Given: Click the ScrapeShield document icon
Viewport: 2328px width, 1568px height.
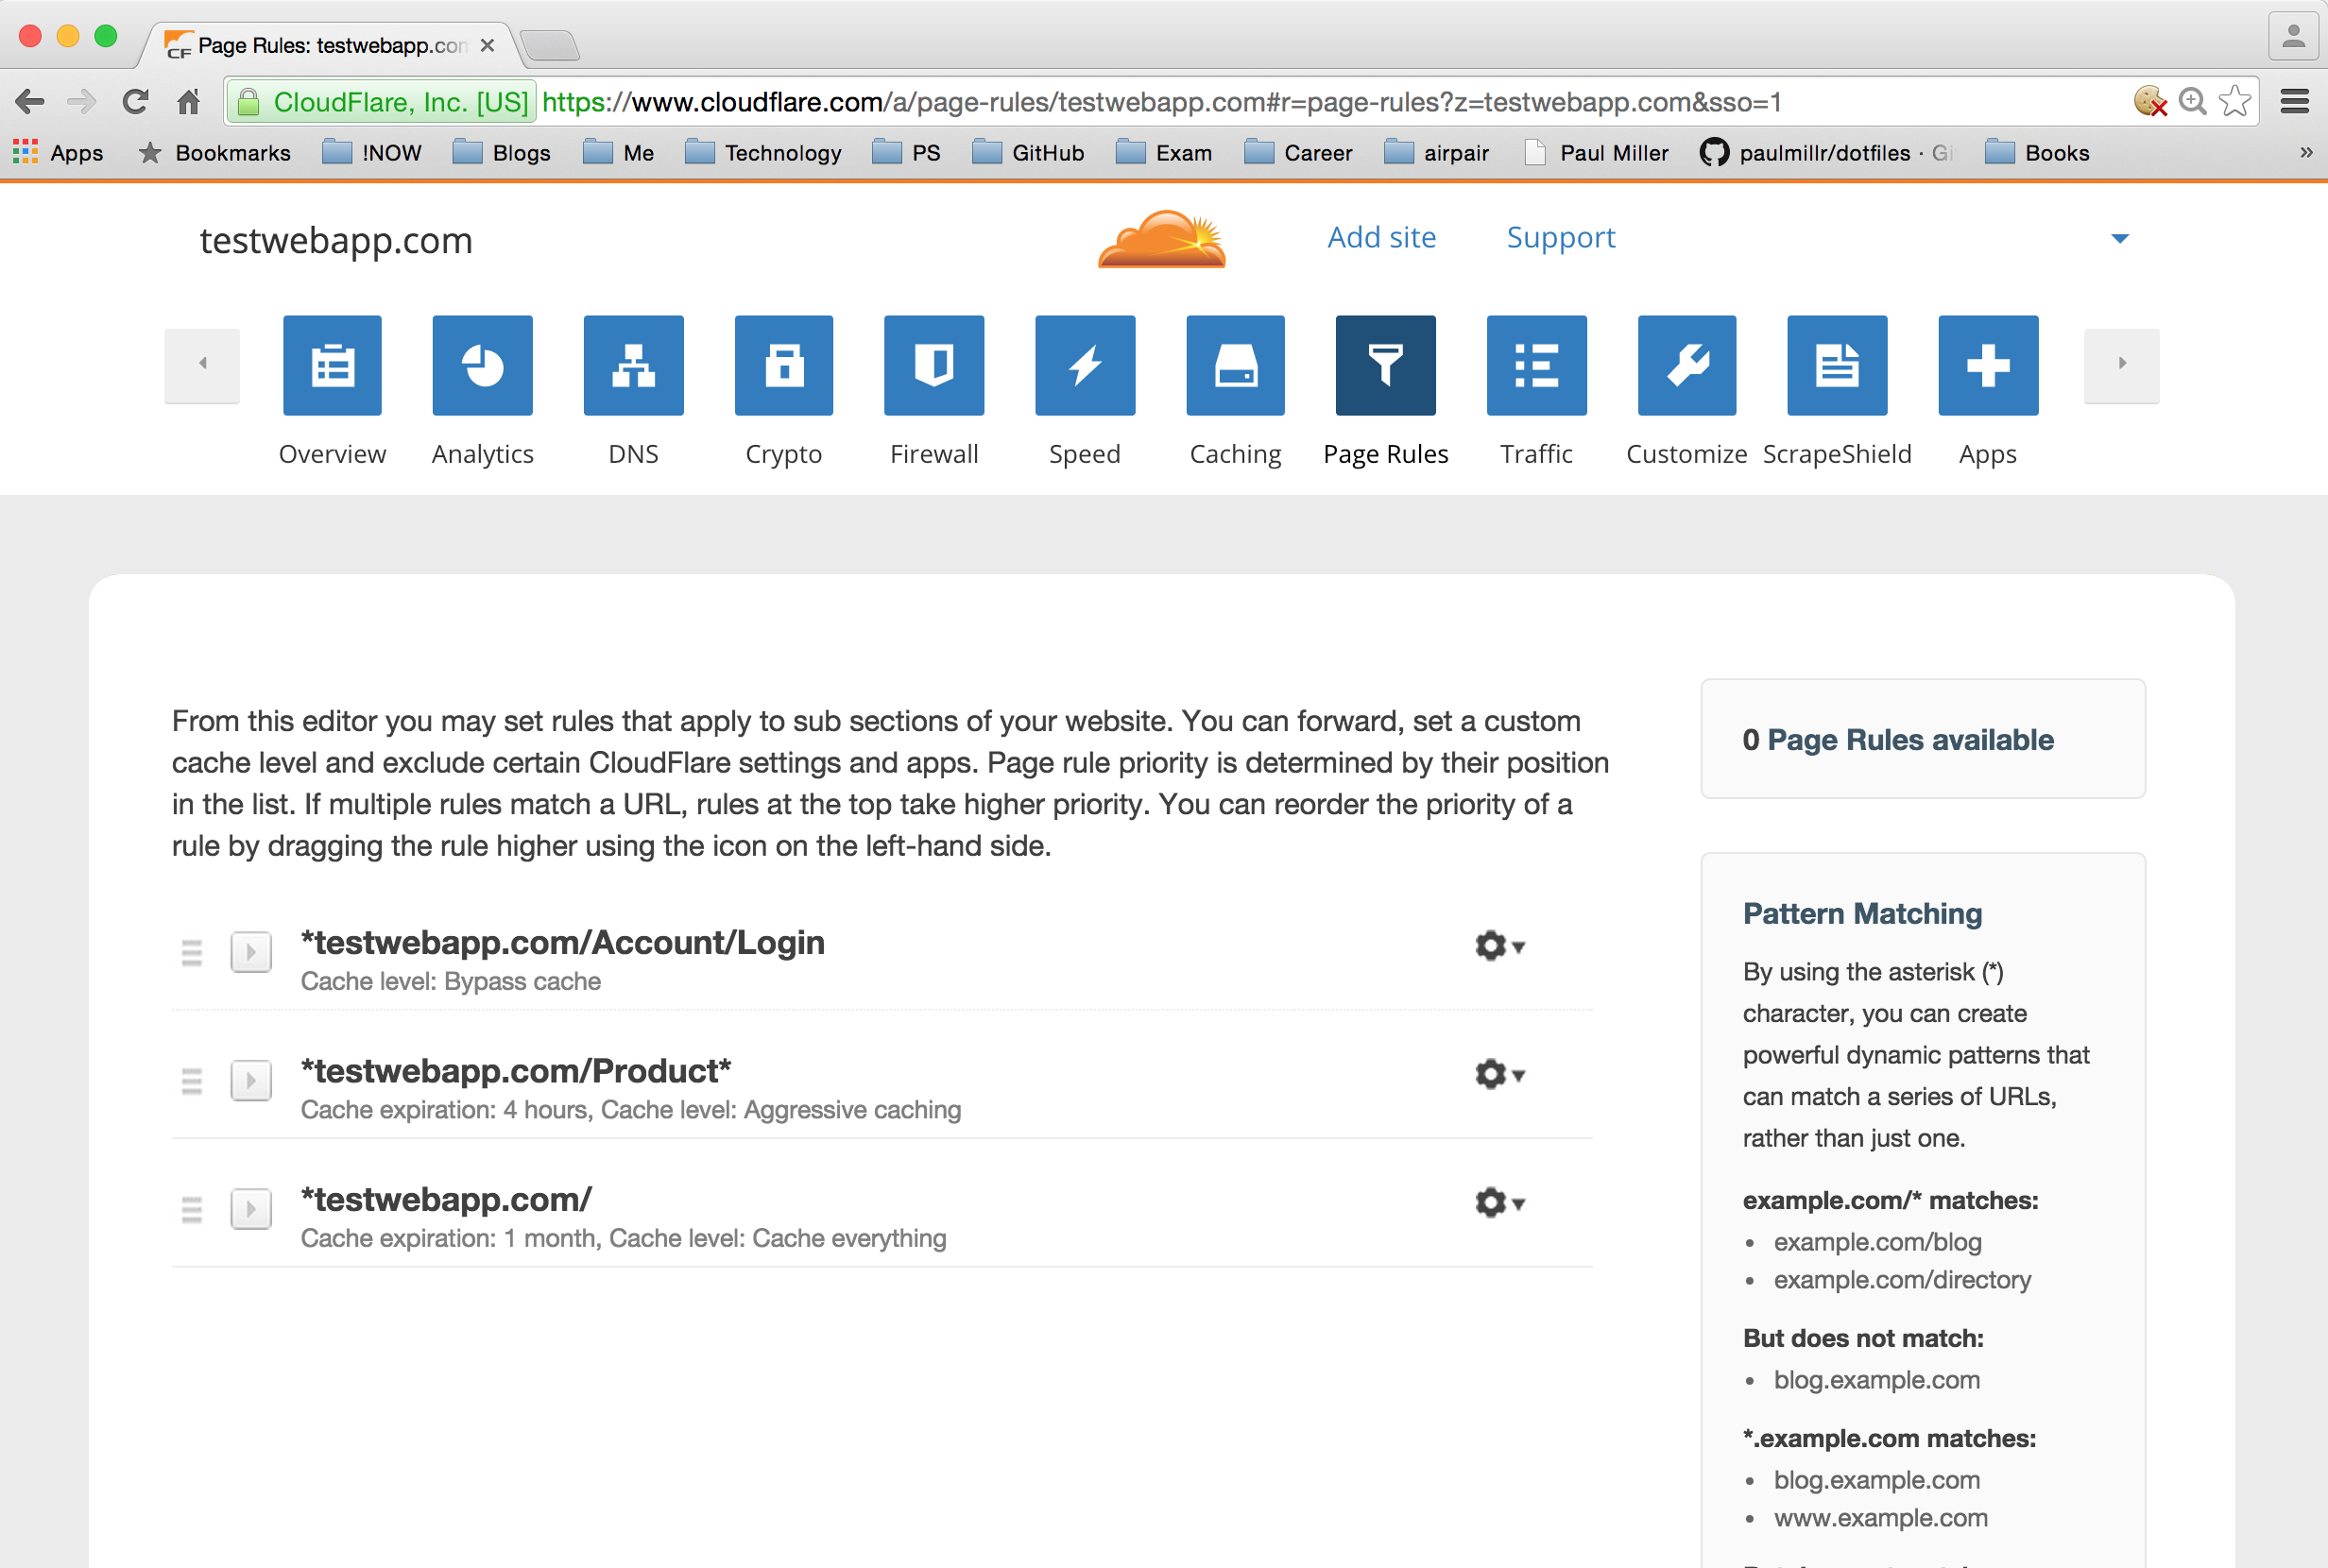Looking at the screenshot, I should (1837, 365).
